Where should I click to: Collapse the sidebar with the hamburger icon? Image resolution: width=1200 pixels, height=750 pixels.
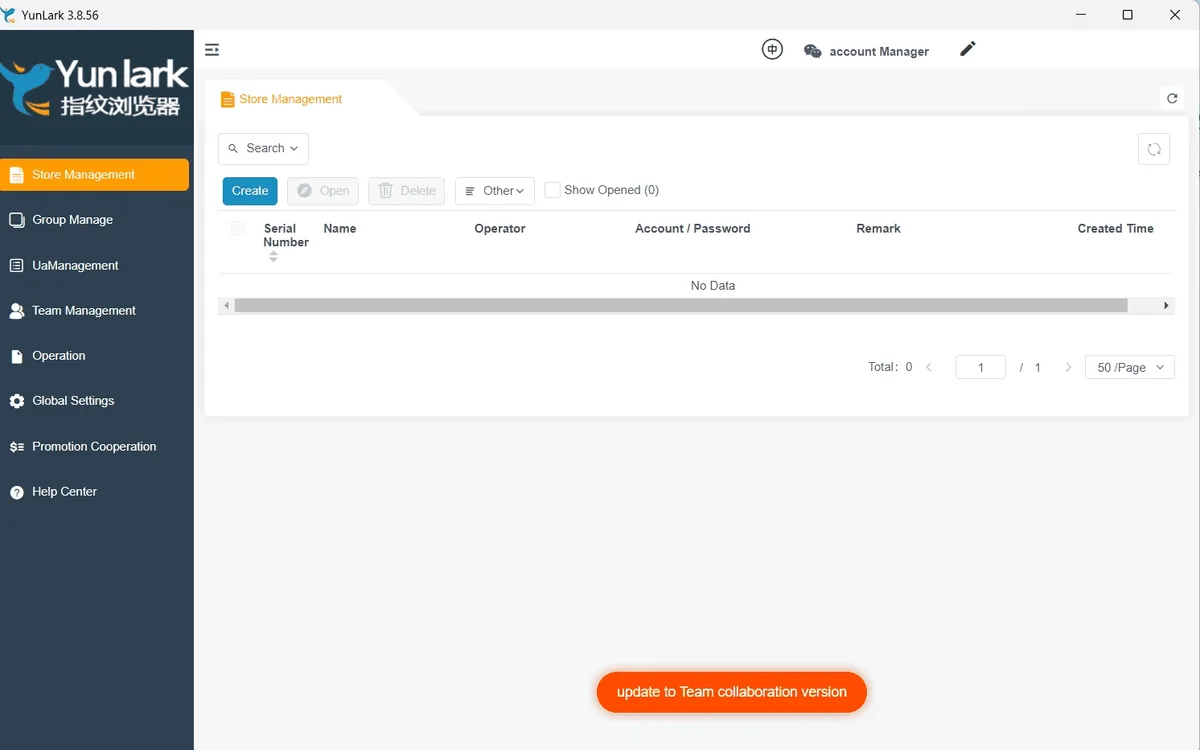point(212,50)
